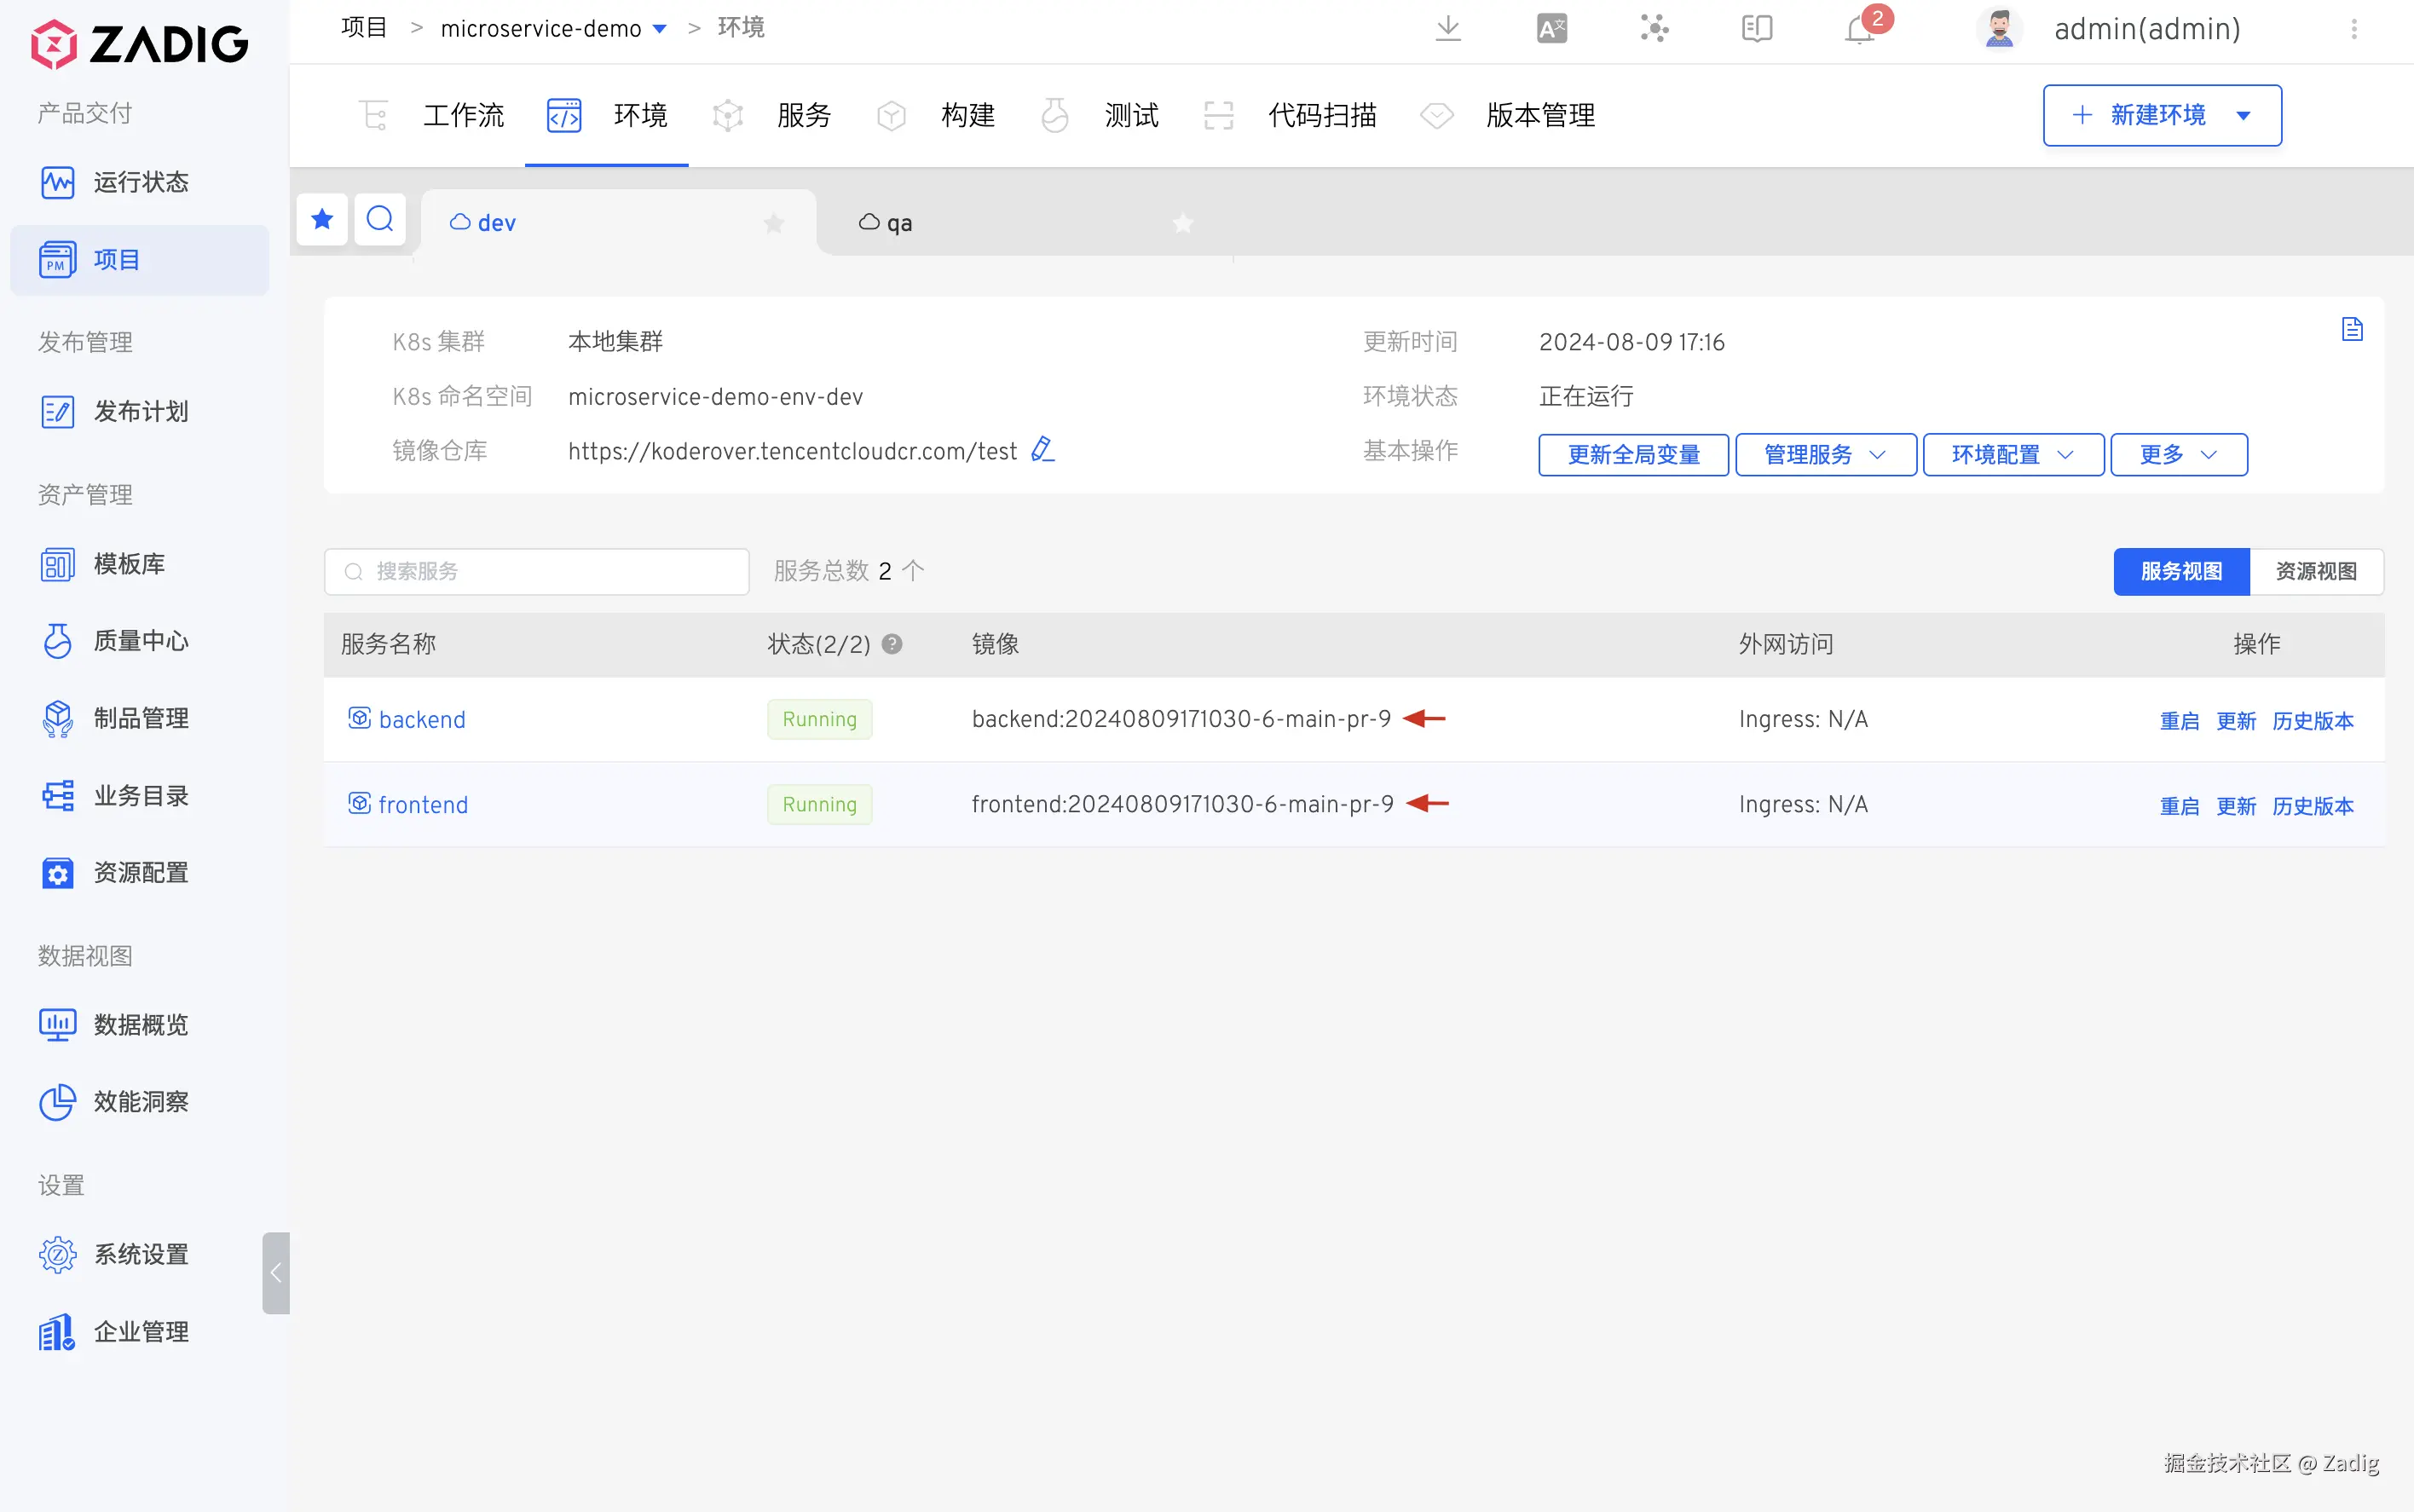Edit image registry with pencil icon
The height and width of the screenshot is (1512, 2414).
(x=1042, y=450)
